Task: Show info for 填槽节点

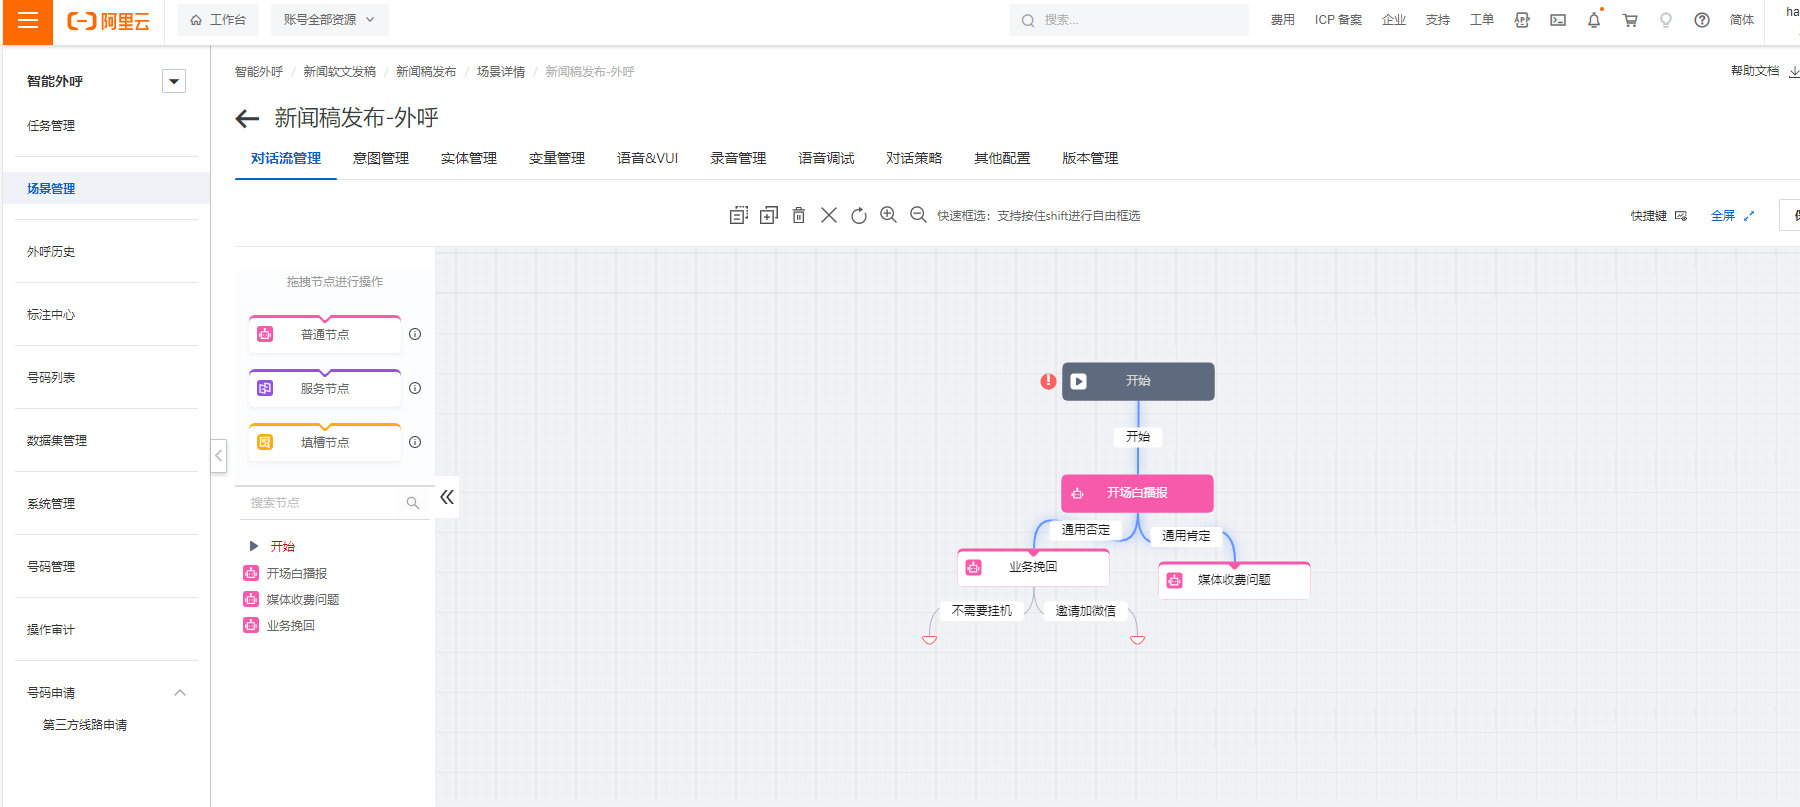Action: pos(415,442)
